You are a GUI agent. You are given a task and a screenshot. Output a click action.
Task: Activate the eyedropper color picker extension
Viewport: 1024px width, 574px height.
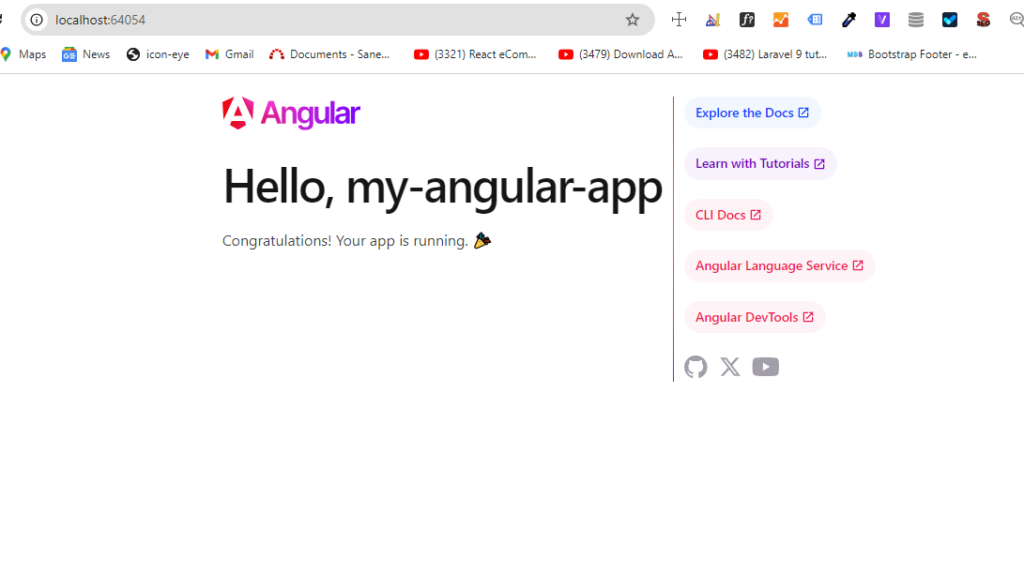[x=848, y=20]
